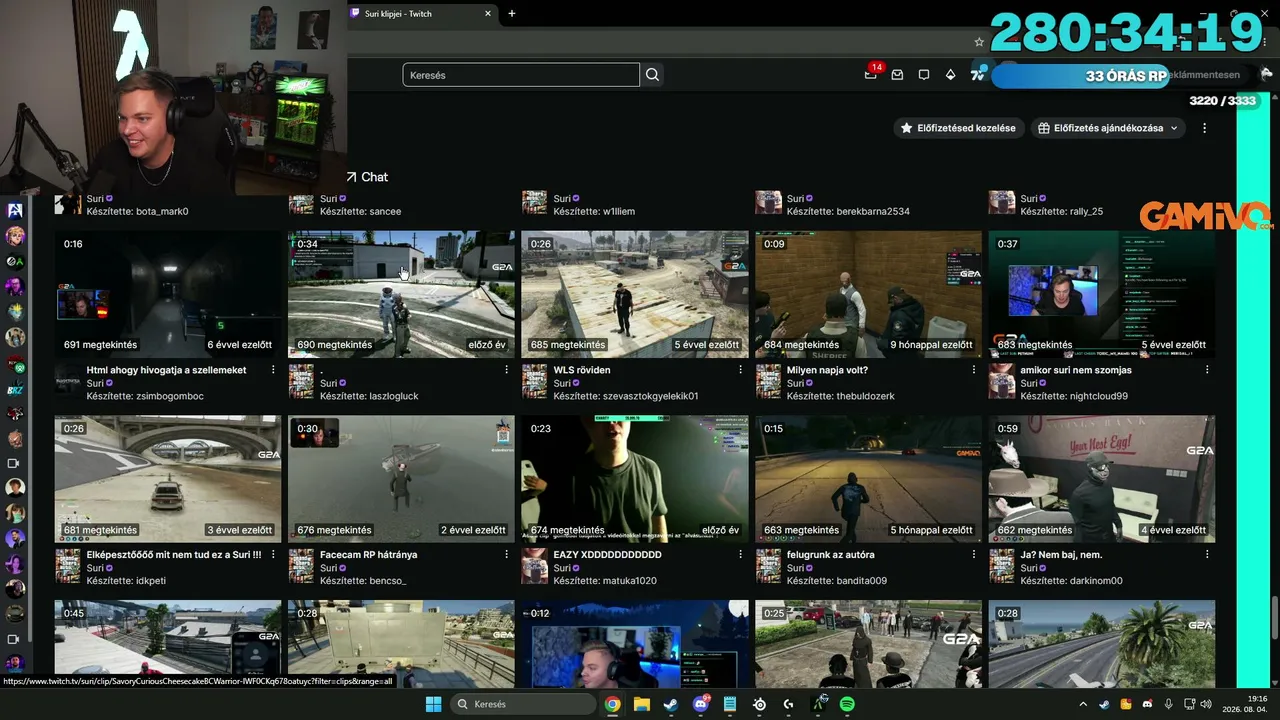
Task: Show hidden system tray icons
Action: 1083,704
